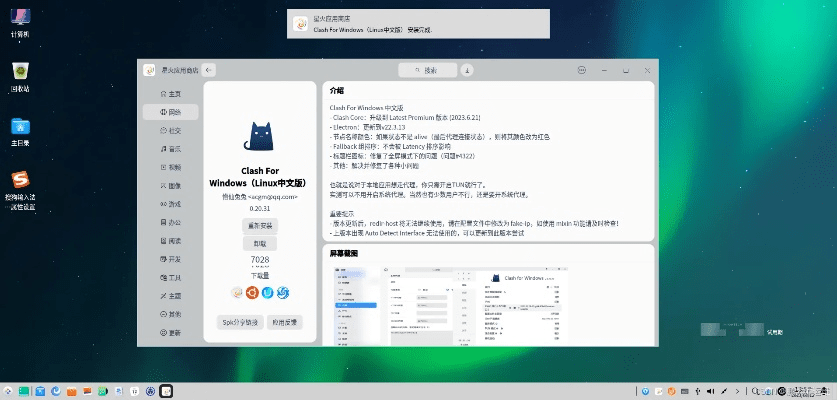Screen dimensions: 837x400
Task: Click the 屏幕截图 section heading
Action: click(x=344, y=253)
